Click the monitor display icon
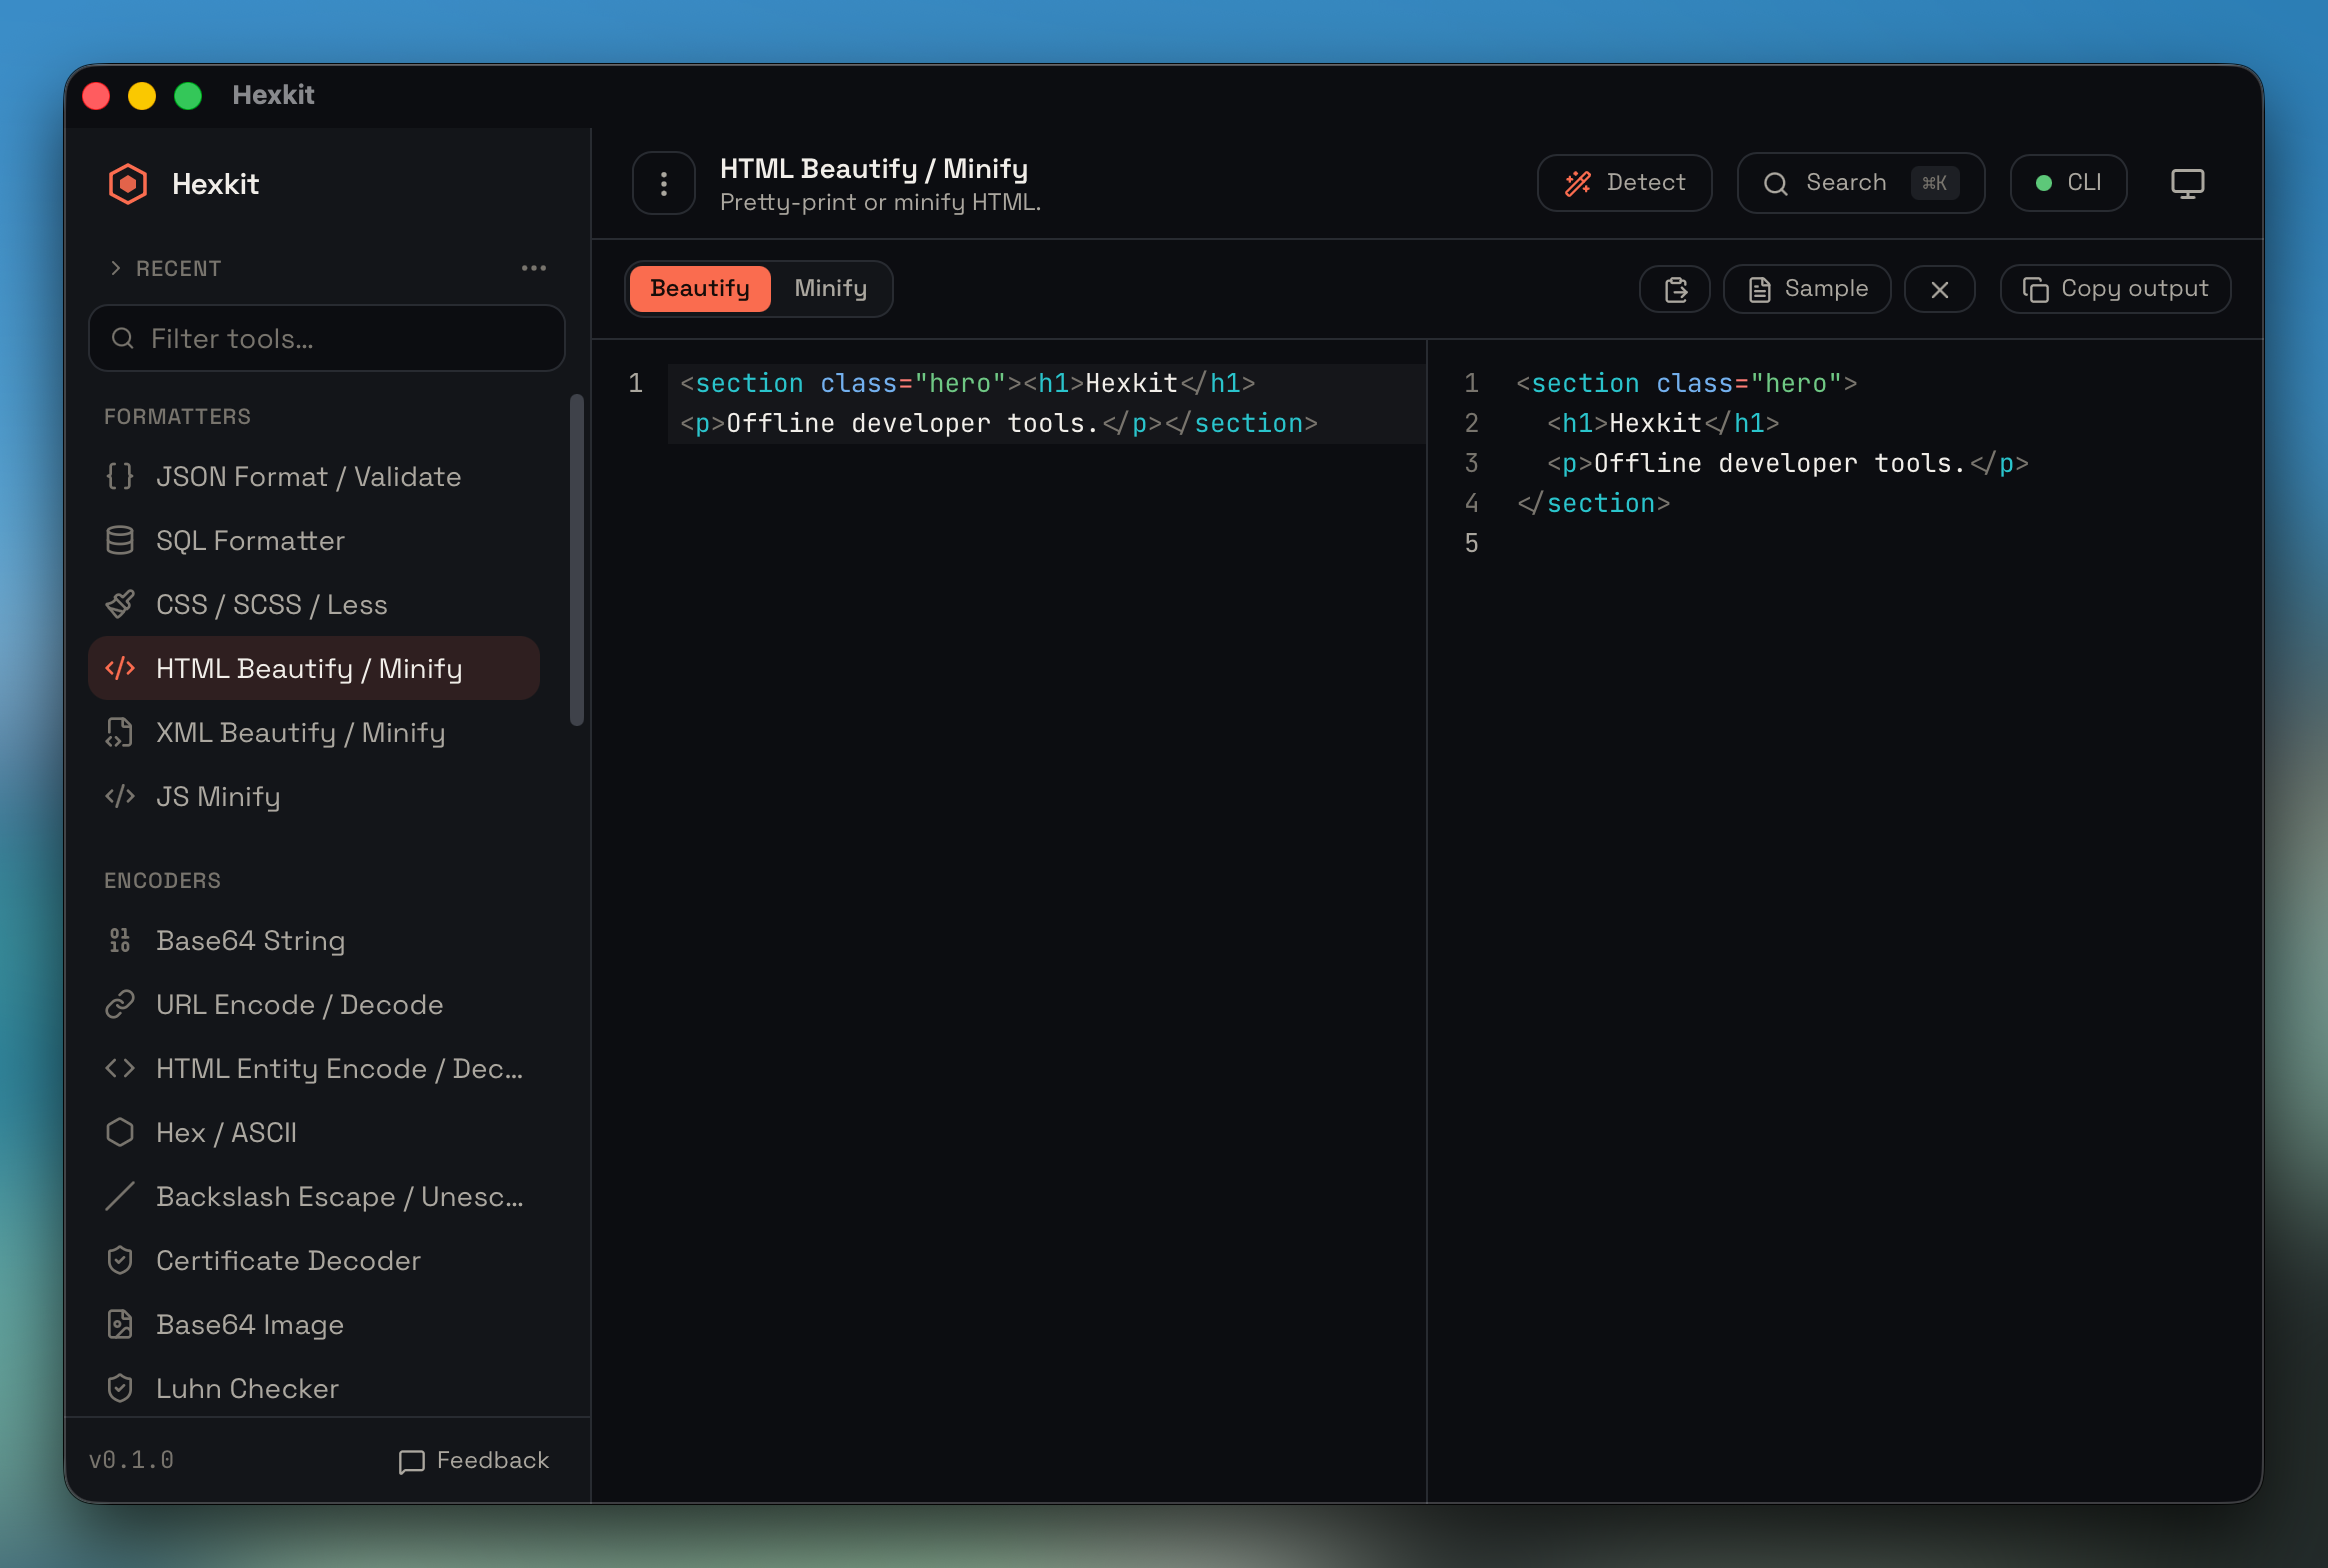The image size is (2328, 1568). click(2188, 183)
